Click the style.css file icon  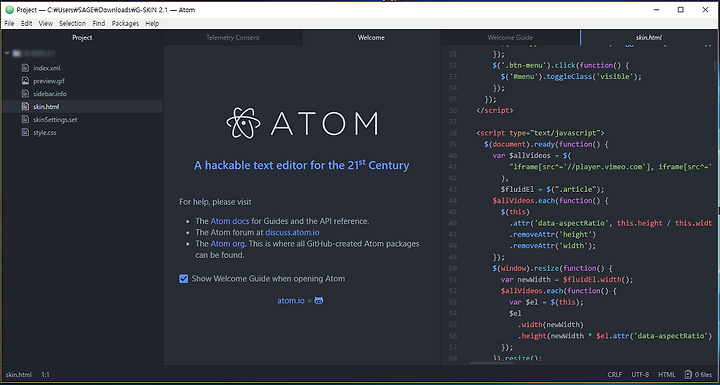(x=25, y=132)
